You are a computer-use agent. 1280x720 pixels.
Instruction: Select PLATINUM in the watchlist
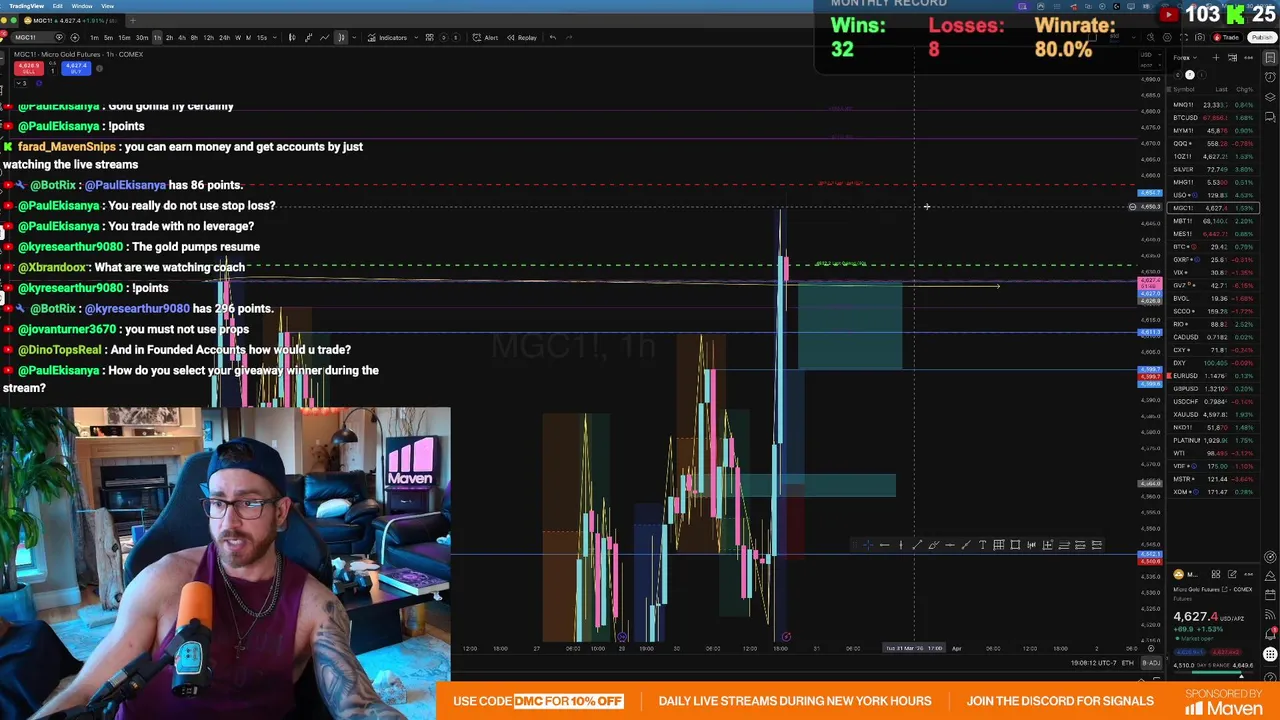(x=1213, y=440)
